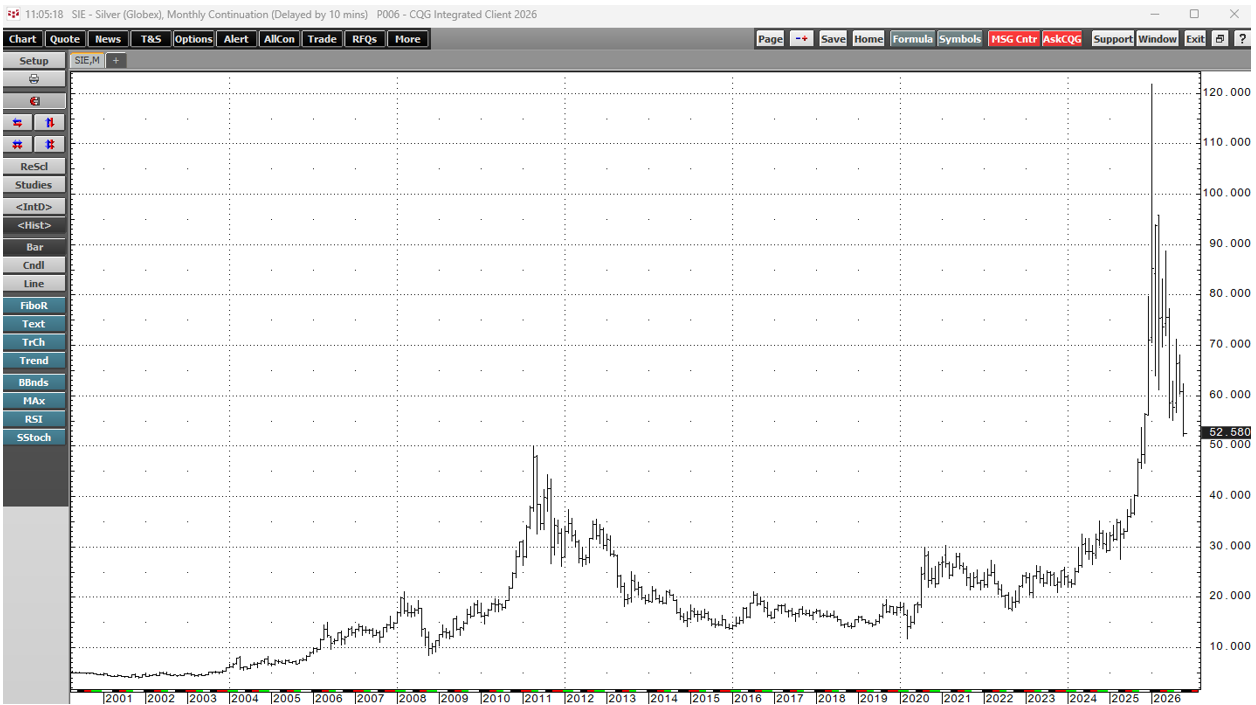Open the Page menu

pos(770,39)
